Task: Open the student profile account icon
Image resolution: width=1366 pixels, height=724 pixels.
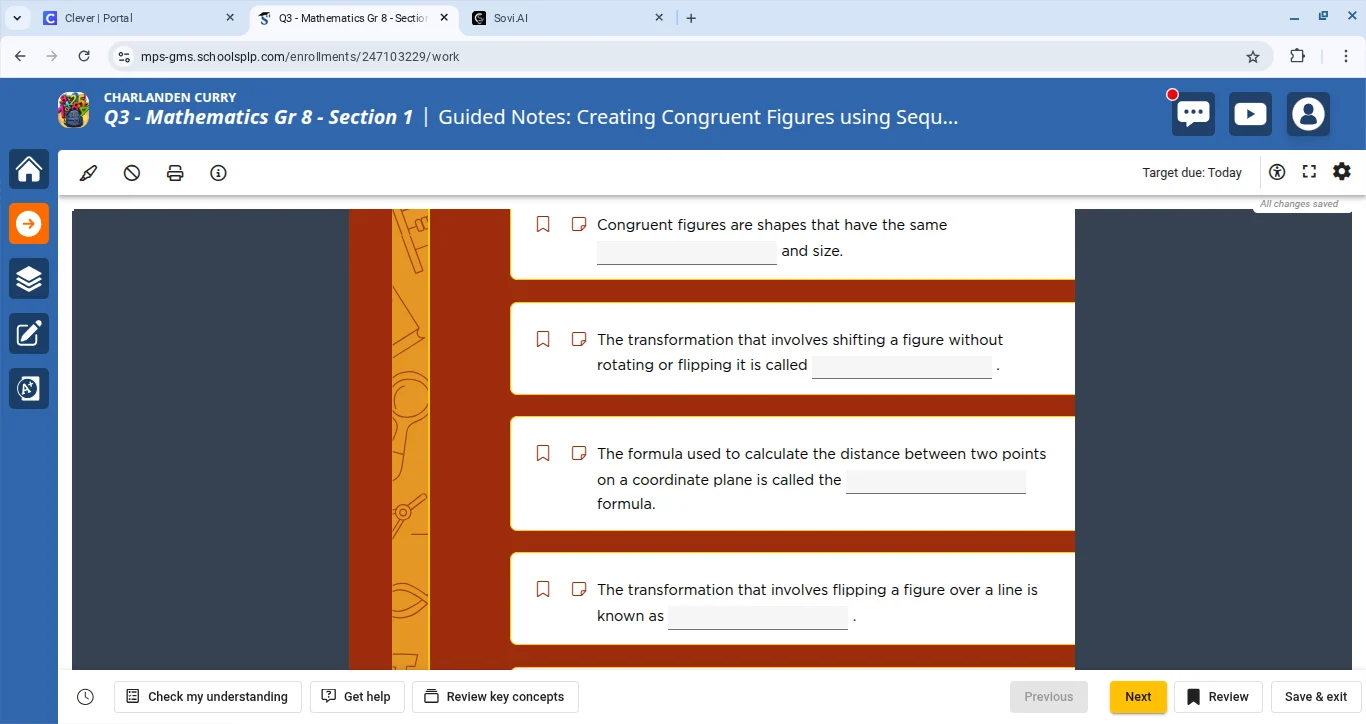Action: (1308, 113)
